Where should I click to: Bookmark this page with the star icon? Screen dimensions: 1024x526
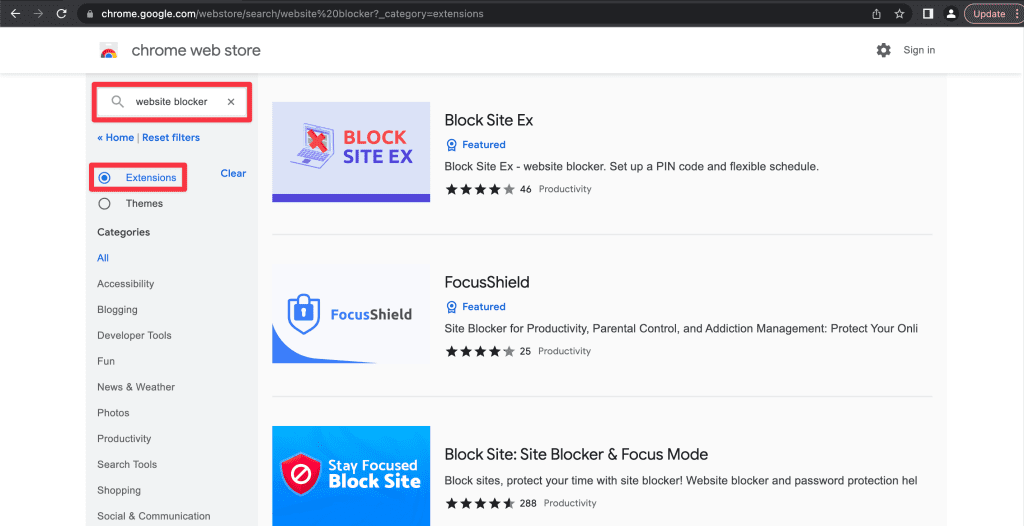[900, 14]
